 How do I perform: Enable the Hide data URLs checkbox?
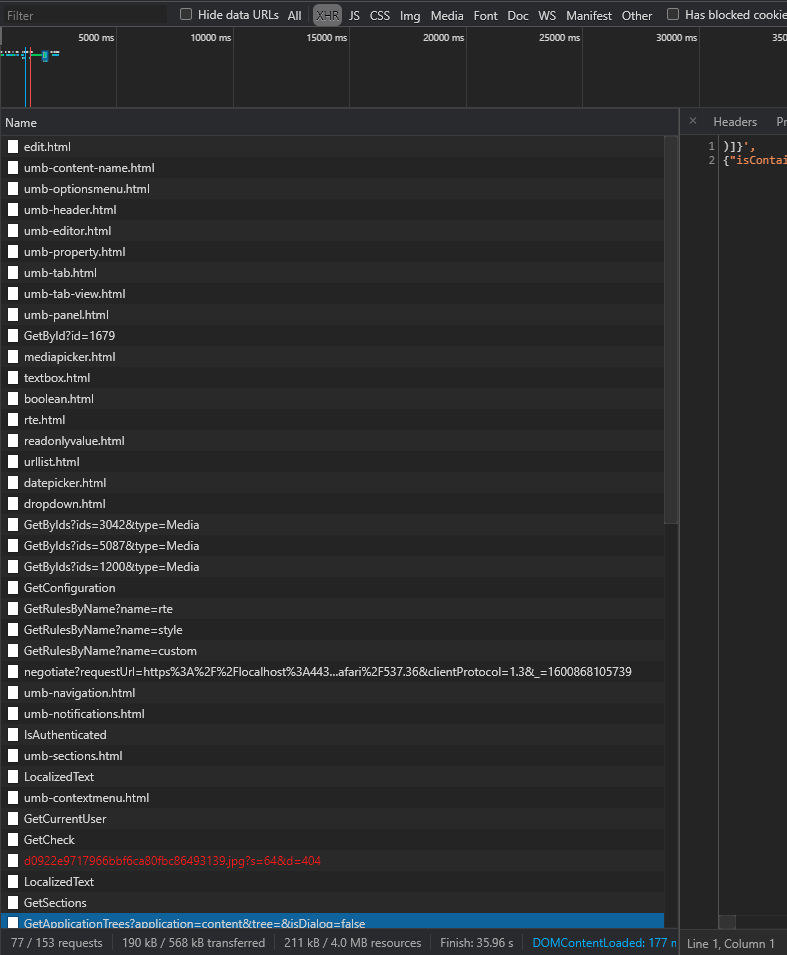click(185, 14)
